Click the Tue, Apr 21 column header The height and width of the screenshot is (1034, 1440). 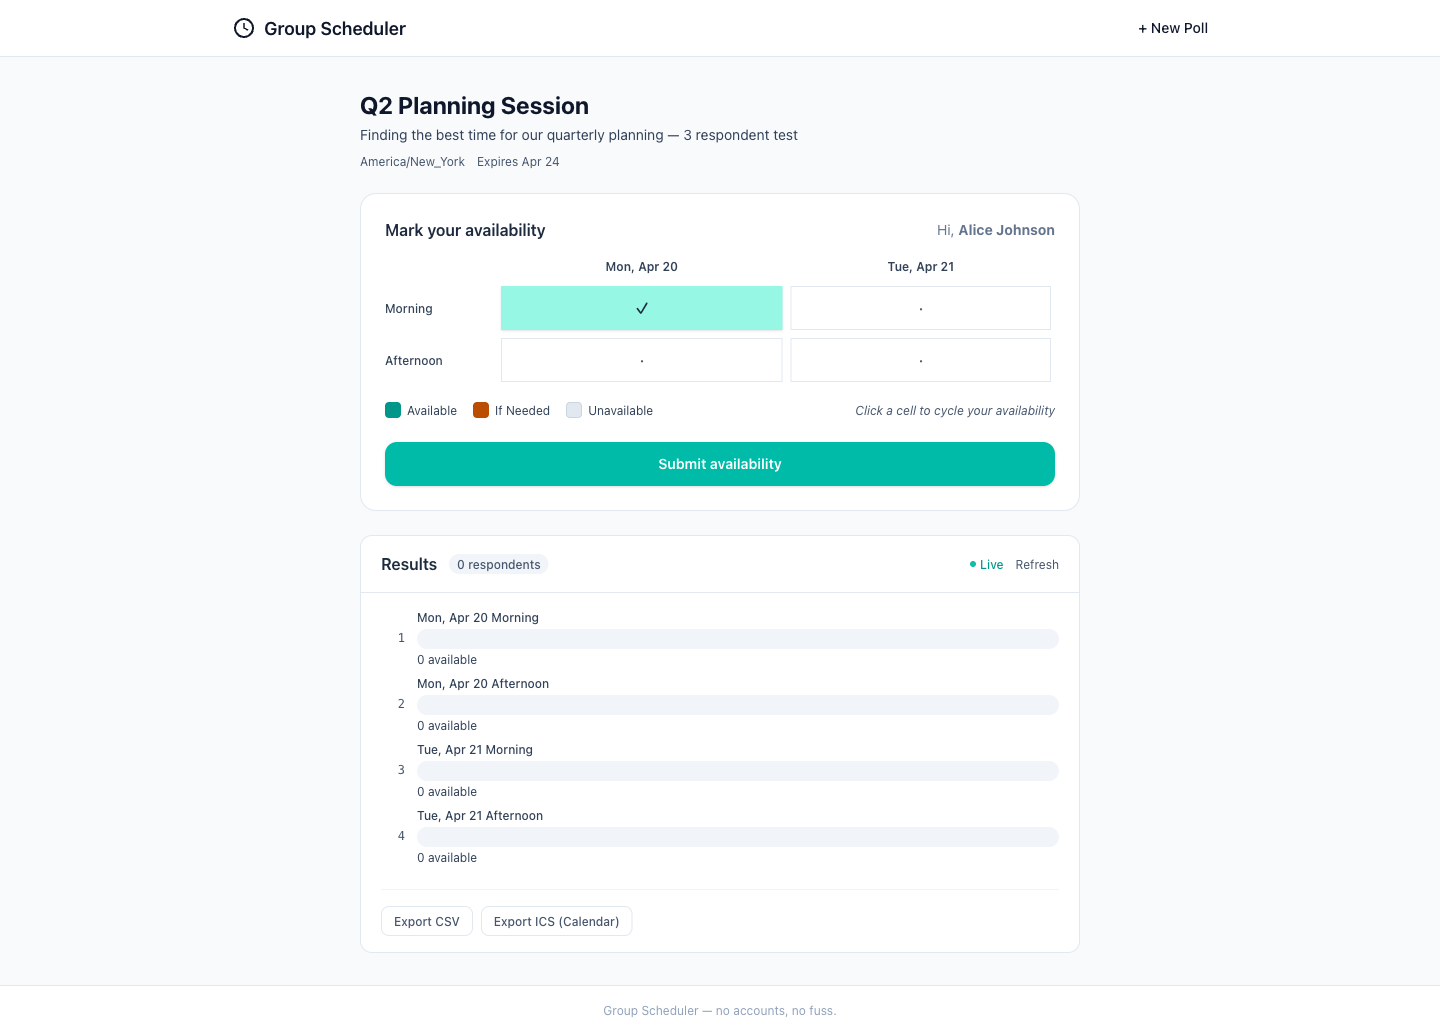(921, 267)
